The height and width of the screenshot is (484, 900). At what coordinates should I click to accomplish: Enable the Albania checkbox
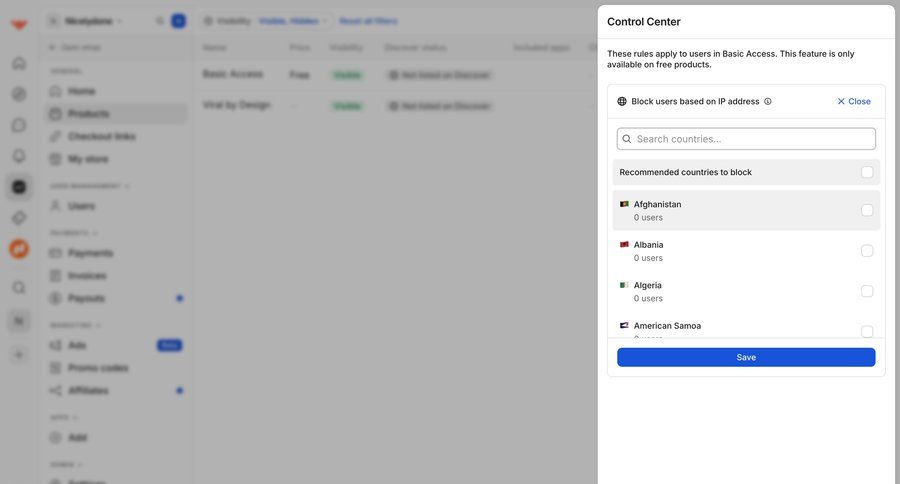pyautogui.click(x=867, y=251)
